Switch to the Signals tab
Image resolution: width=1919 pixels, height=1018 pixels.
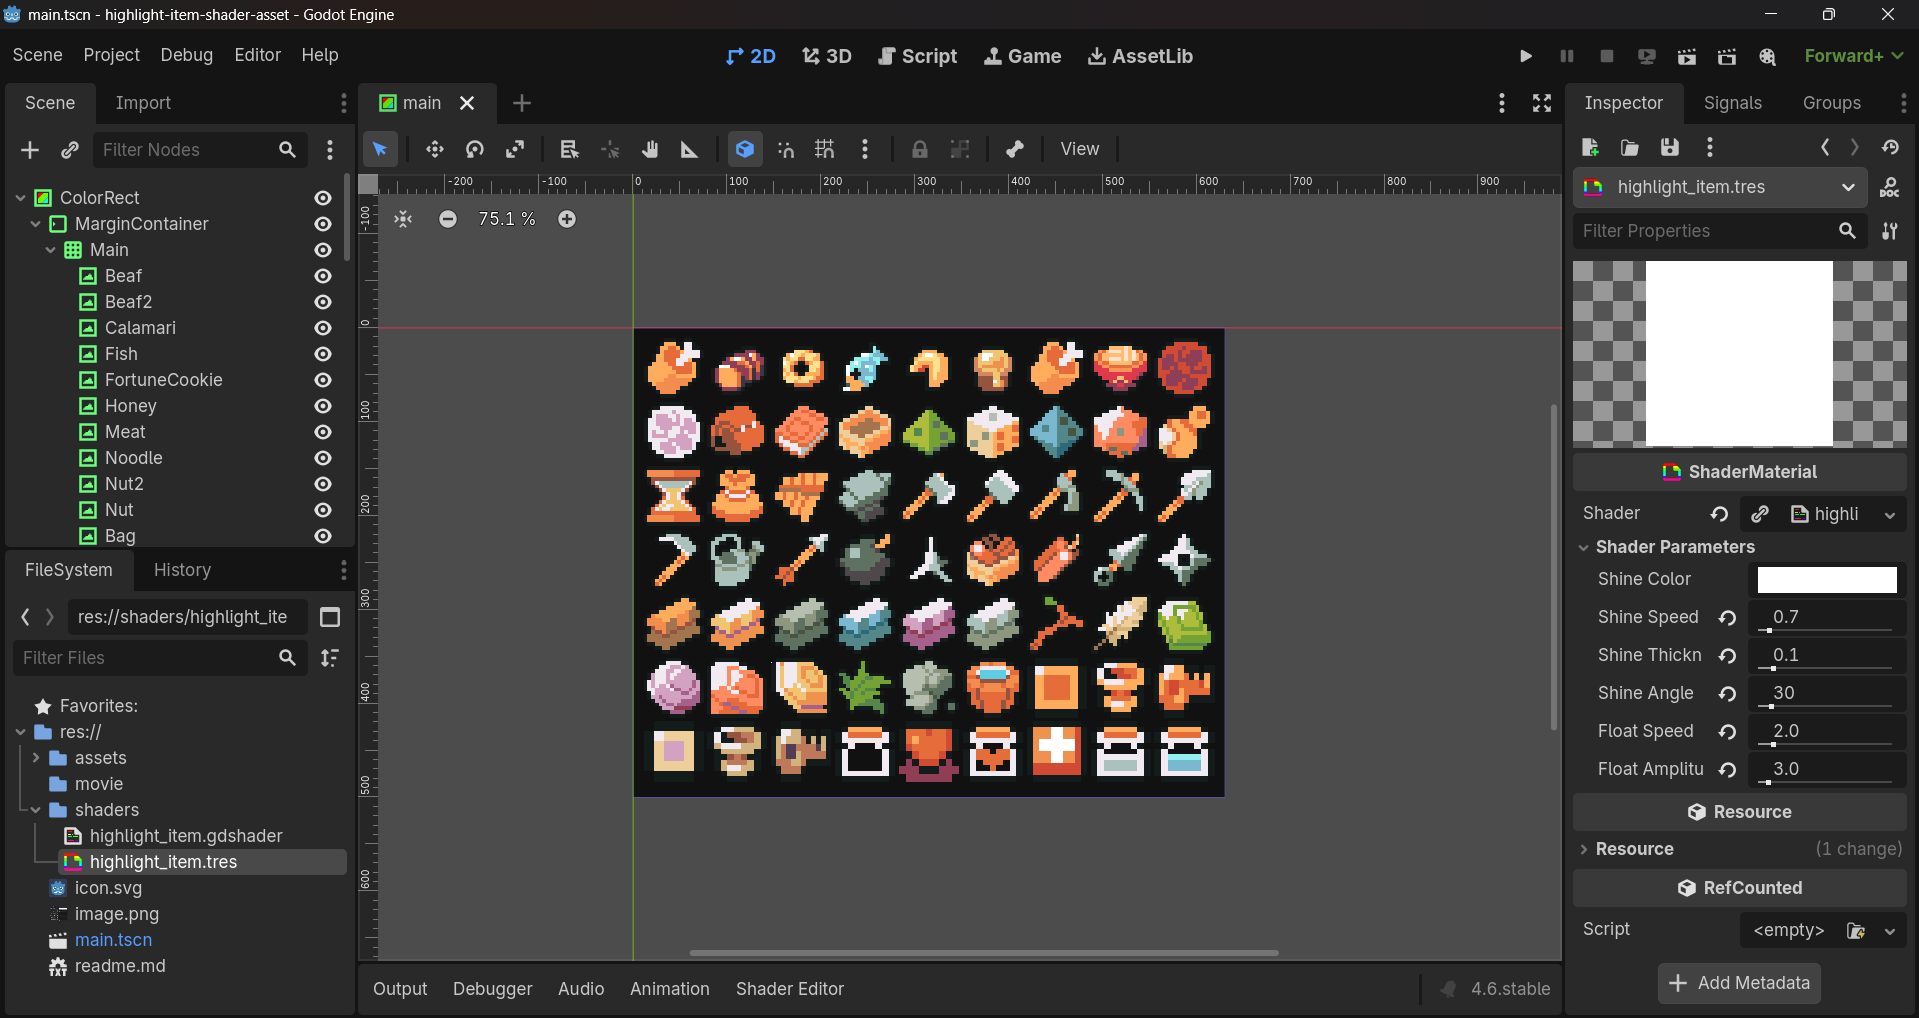pyautogui.click(x=1732, y=103)
